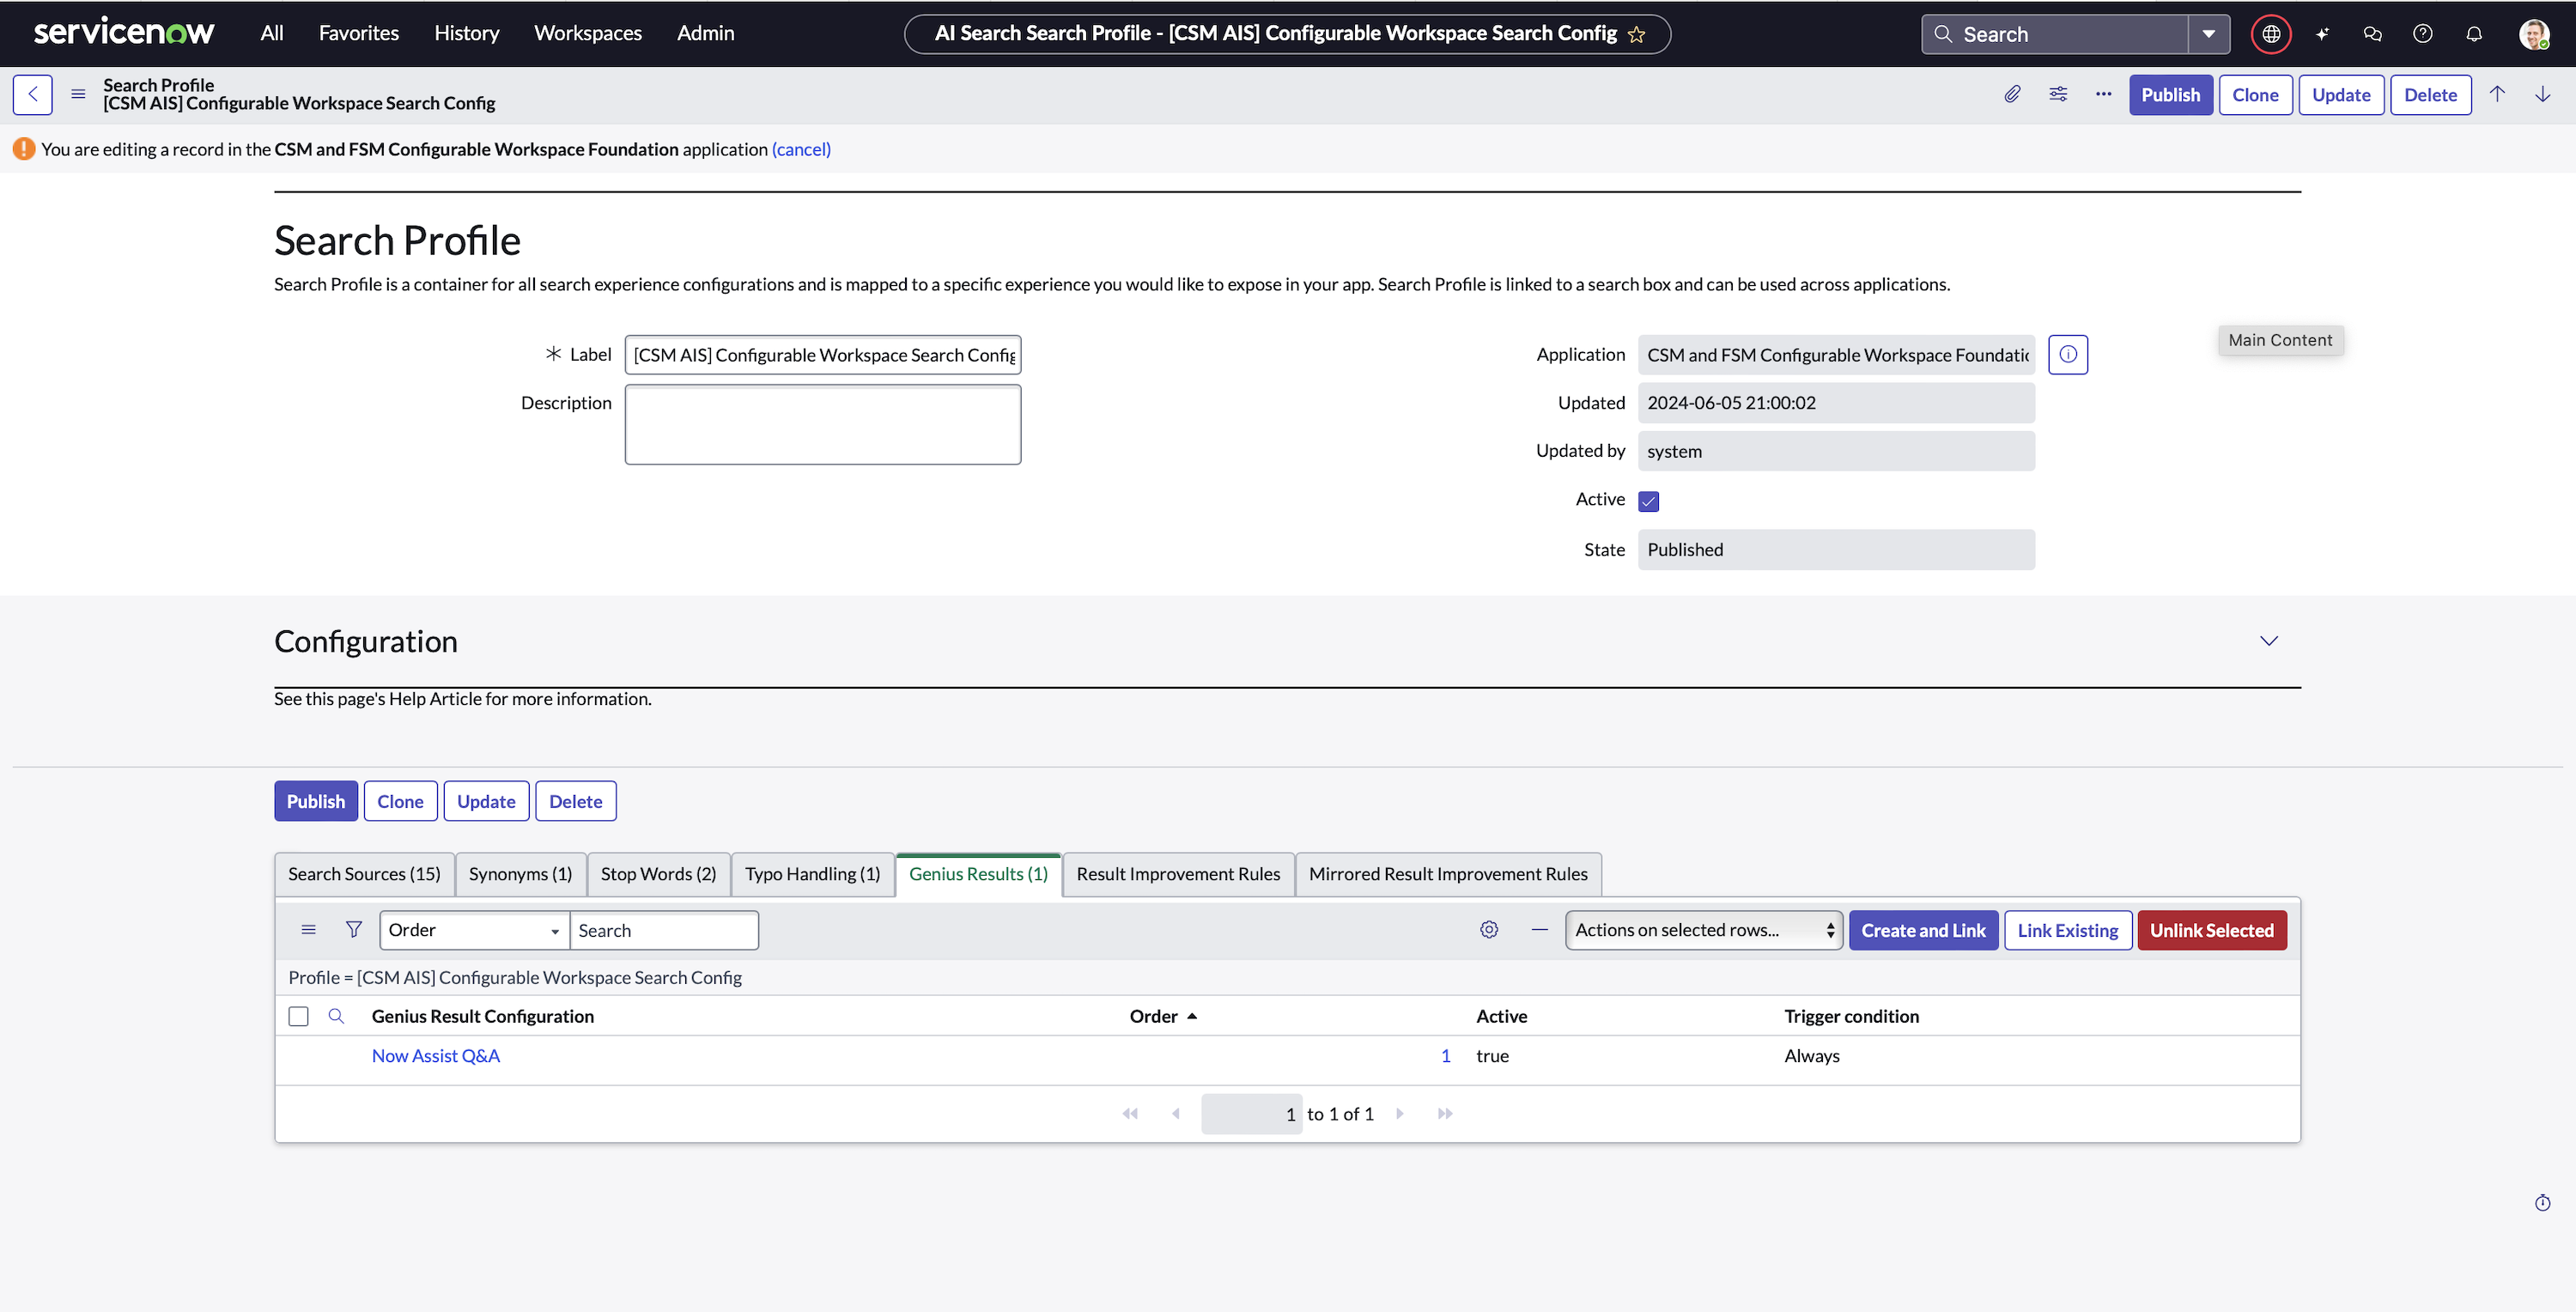
Task: Click Delete in the form header
Action: (2430, 95)
